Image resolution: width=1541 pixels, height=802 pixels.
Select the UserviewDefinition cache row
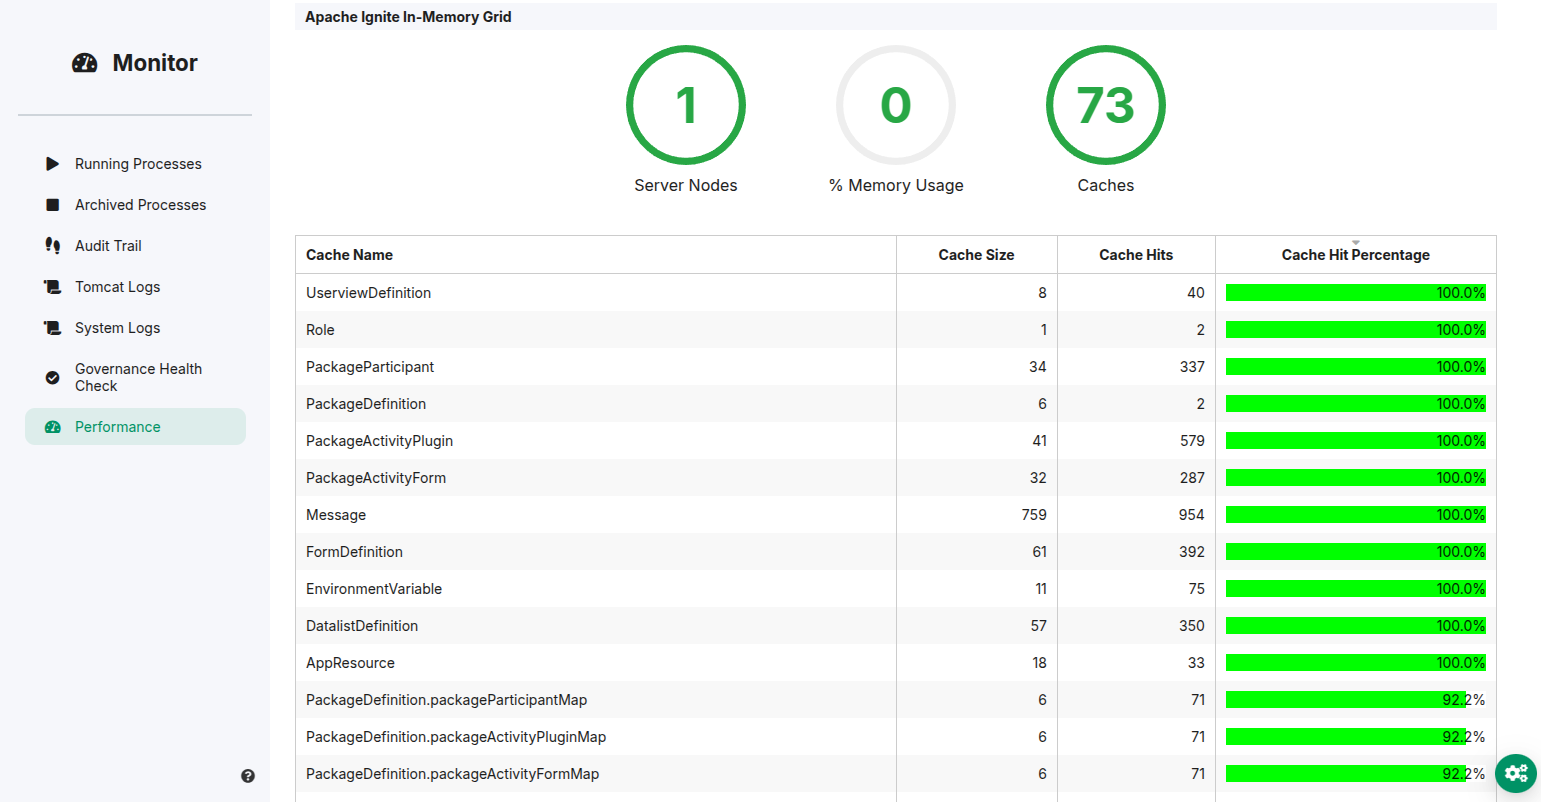(x=368, y=293)
